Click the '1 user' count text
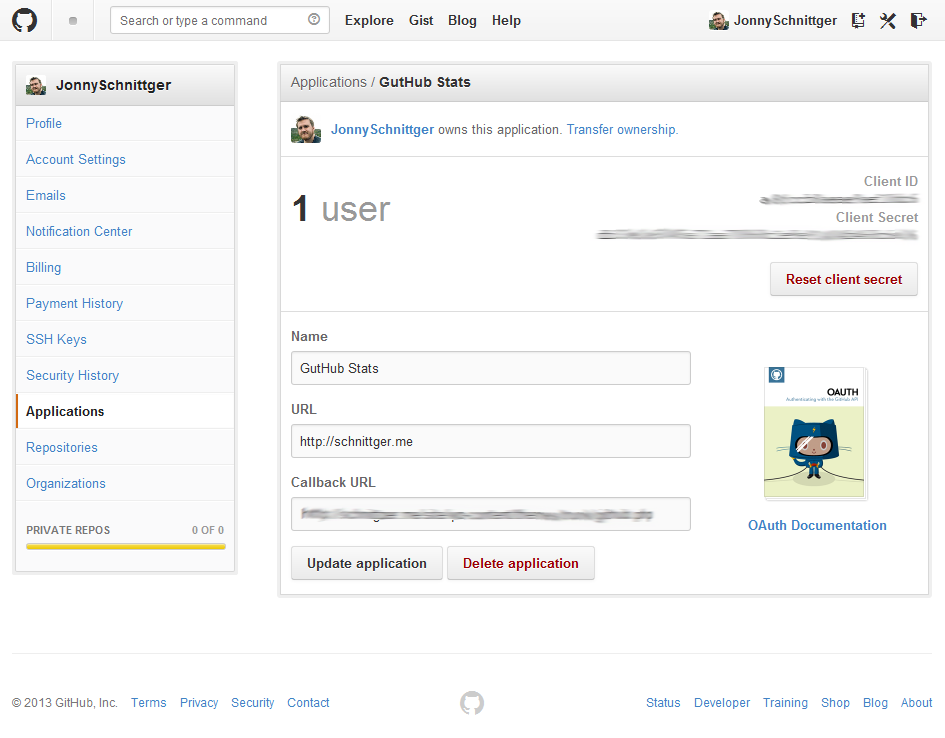The image size is (945, 738). (x=341, y=209)
